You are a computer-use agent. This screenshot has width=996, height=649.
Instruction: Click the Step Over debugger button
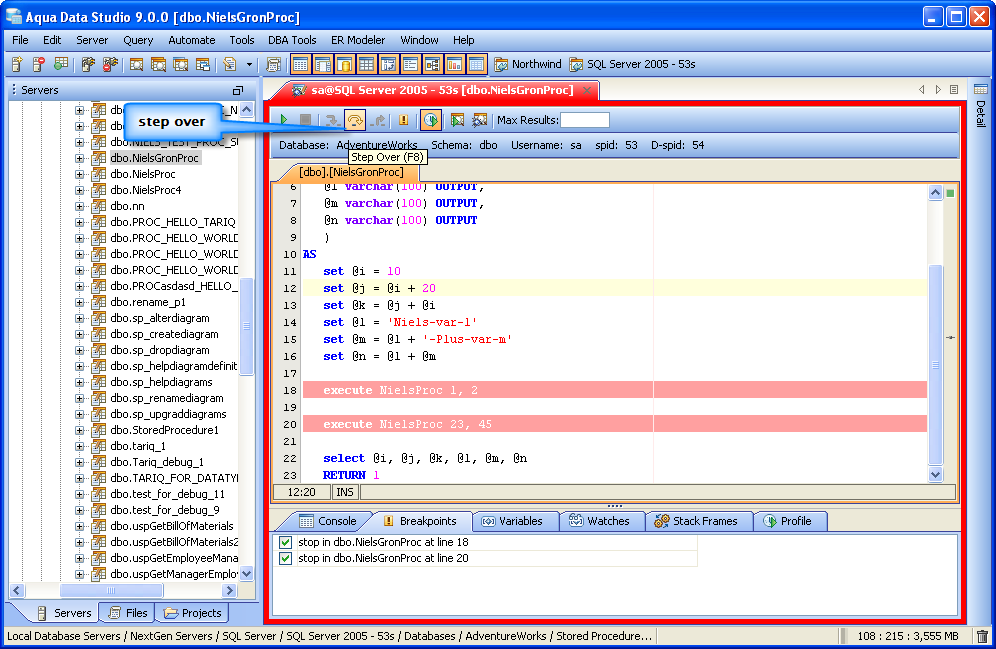355,120
